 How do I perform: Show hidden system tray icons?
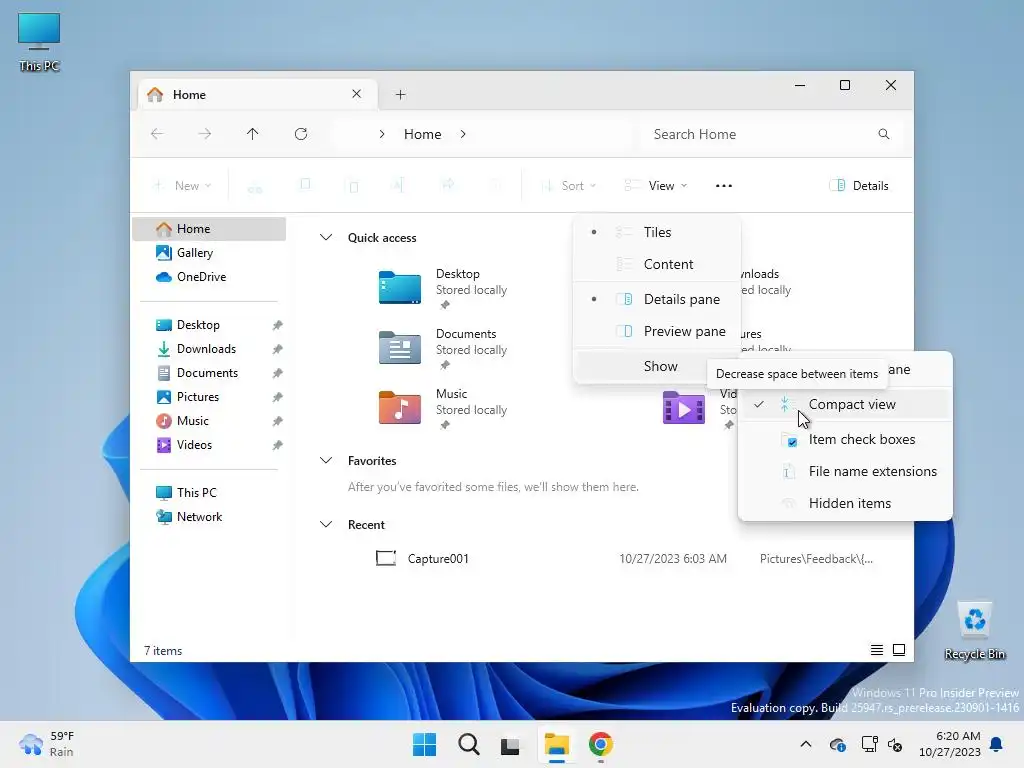(806, 744)
